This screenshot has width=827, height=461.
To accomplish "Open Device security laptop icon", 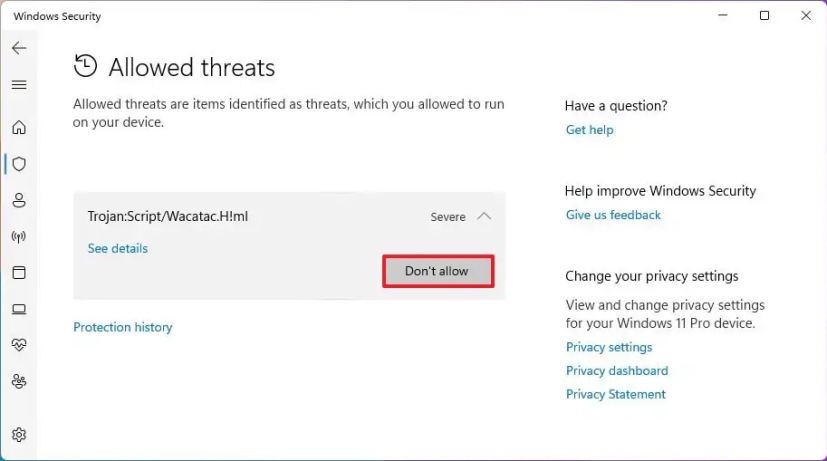I will pos(19,309).
